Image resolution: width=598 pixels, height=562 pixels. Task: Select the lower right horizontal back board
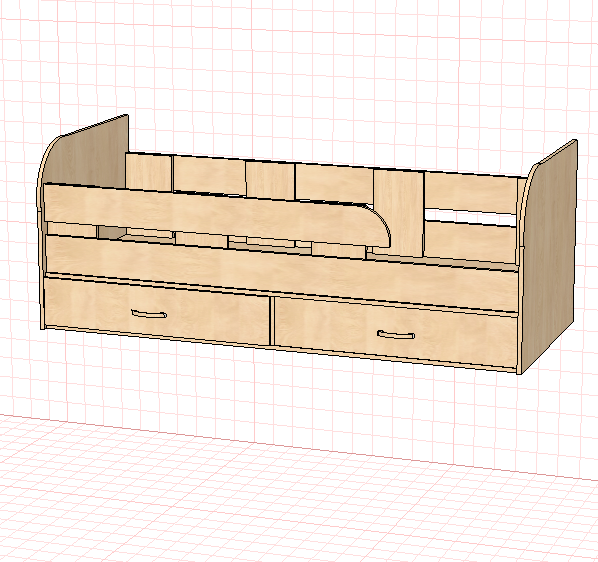point(470,242)
